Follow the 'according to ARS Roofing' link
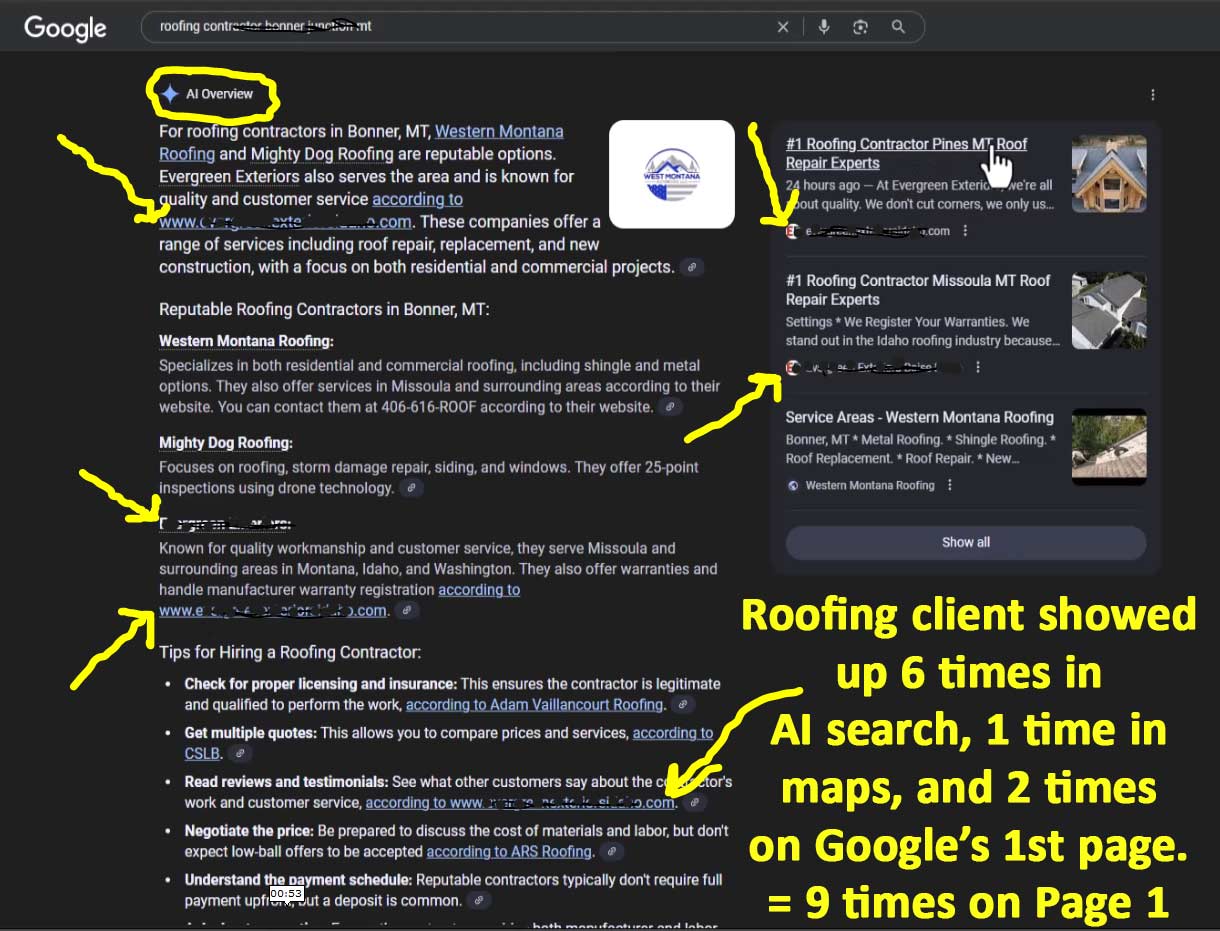Viewport: 1220px width, 931px height. 509,852
